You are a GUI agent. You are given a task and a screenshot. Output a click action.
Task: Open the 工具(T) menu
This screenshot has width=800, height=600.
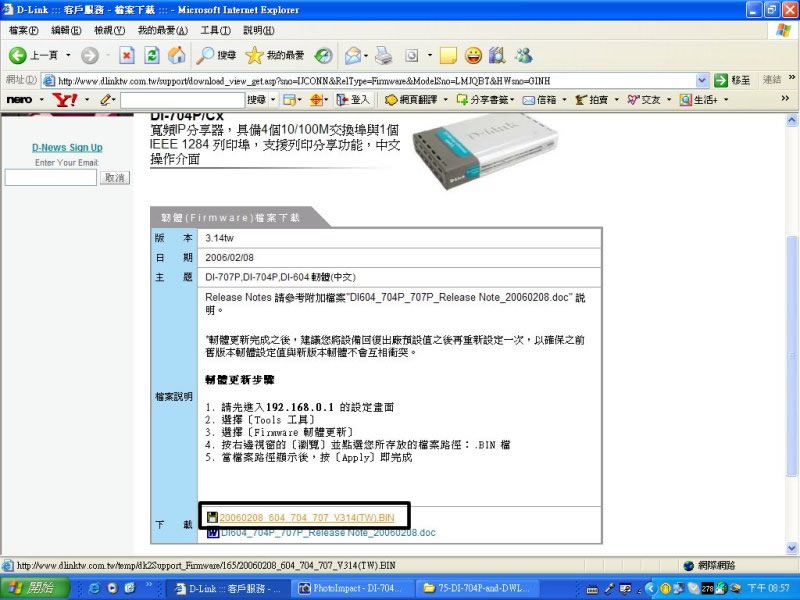click(x=215, y=30)
